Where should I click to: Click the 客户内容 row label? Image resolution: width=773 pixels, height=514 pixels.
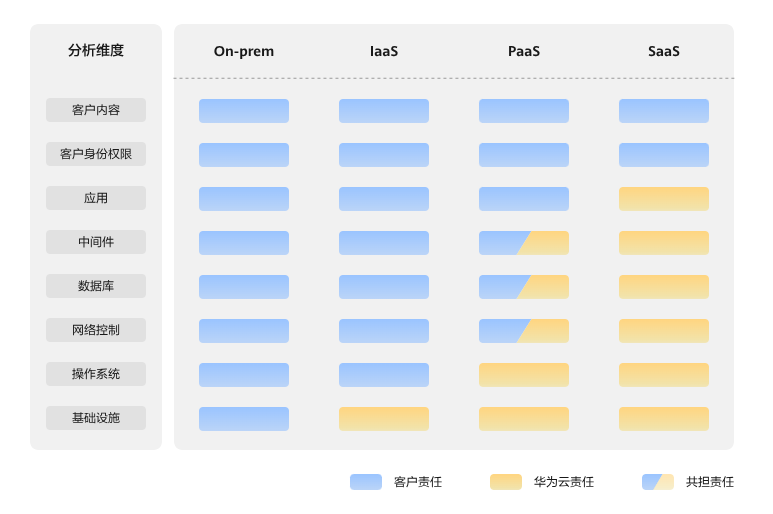pos(96,110)
